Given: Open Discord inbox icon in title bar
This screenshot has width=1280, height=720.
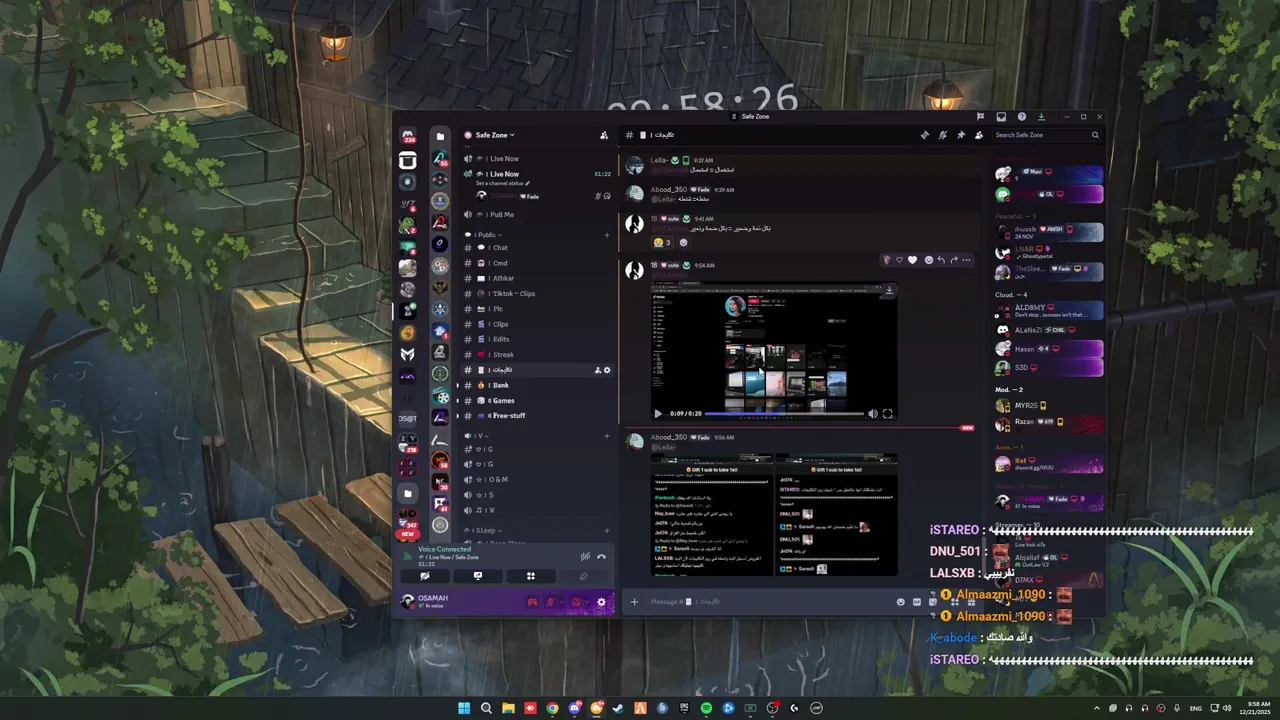Looking at the screenshot, I should 1001,117.
